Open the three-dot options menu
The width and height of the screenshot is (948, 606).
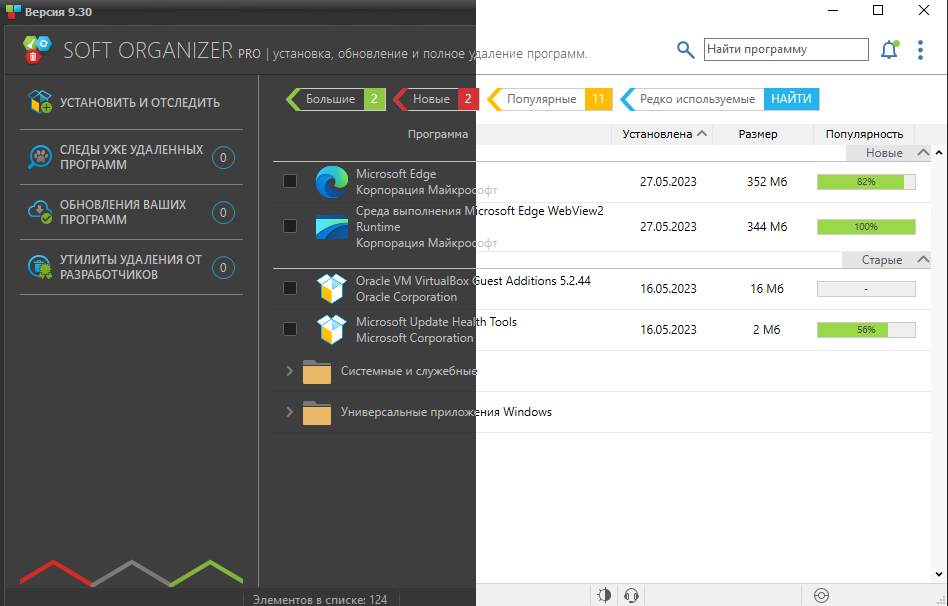pos(921,49)
